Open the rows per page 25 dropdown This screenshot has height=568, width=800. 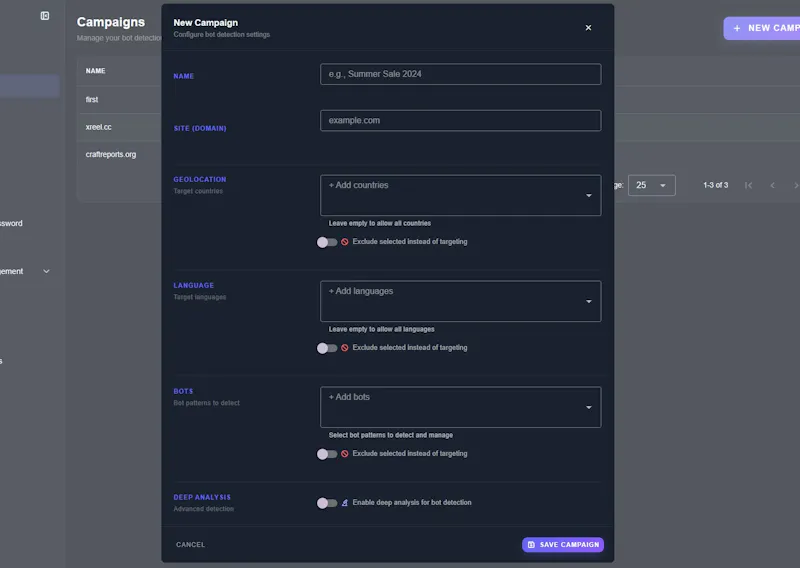point(652,185)
